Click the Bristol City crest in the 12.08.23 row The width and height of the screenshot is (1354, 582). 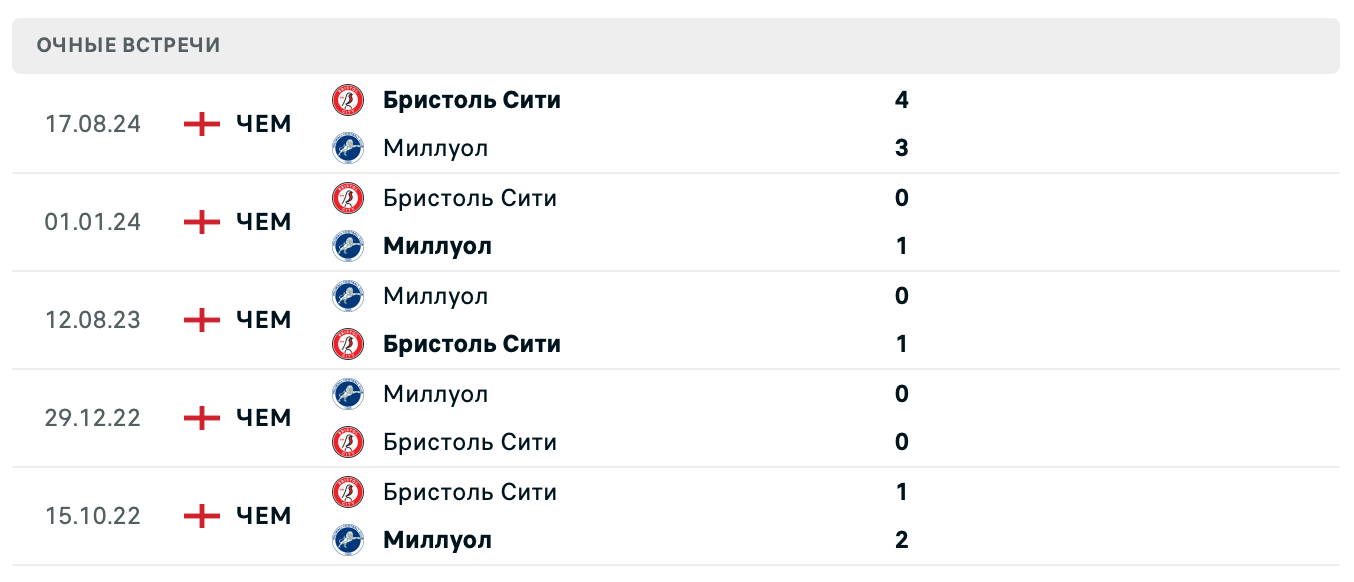pyautogui.click(x=349, y=344)
